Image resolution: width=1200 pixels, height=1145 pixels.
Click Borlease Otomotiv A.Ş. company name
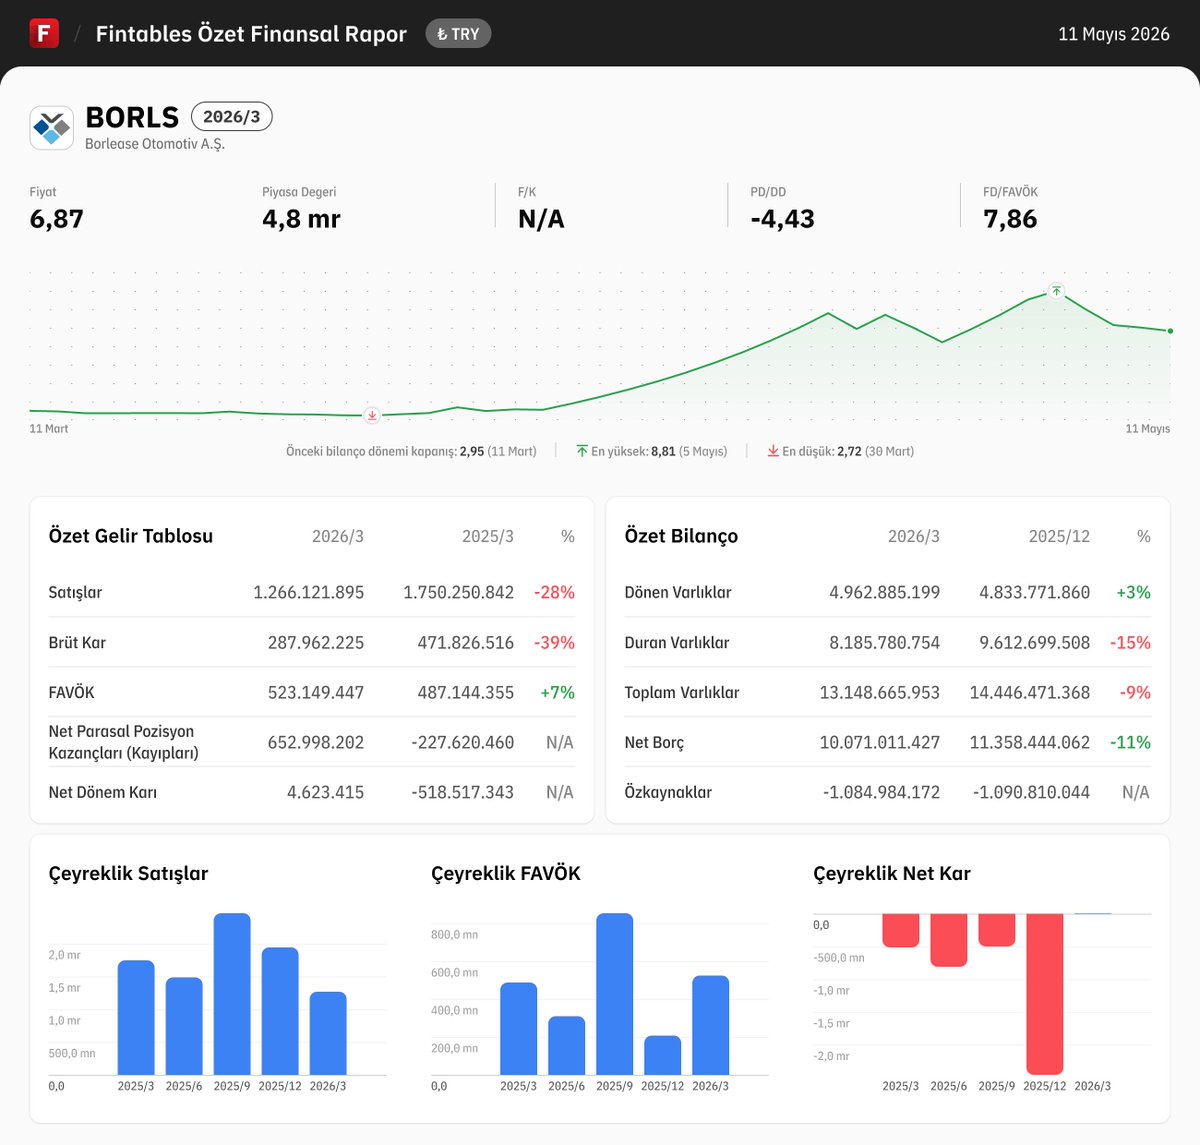click(x=155, y=144)
